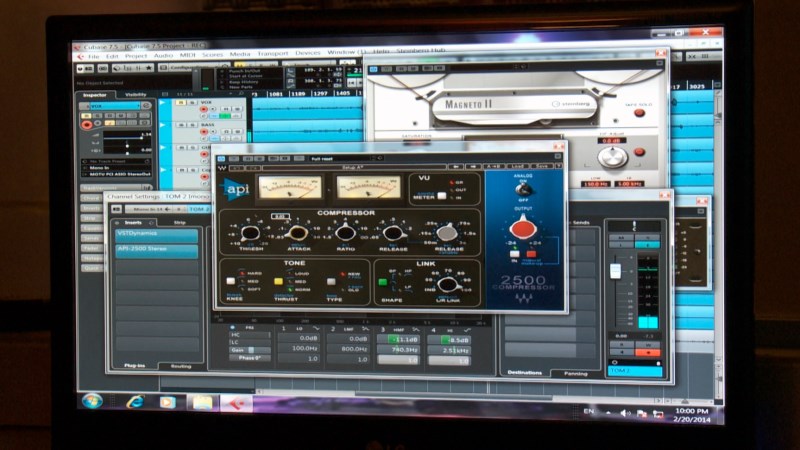Open the 'Full reset' preset dropdown
The width and height of the screenshot is (800, 450).
[347, 159]
